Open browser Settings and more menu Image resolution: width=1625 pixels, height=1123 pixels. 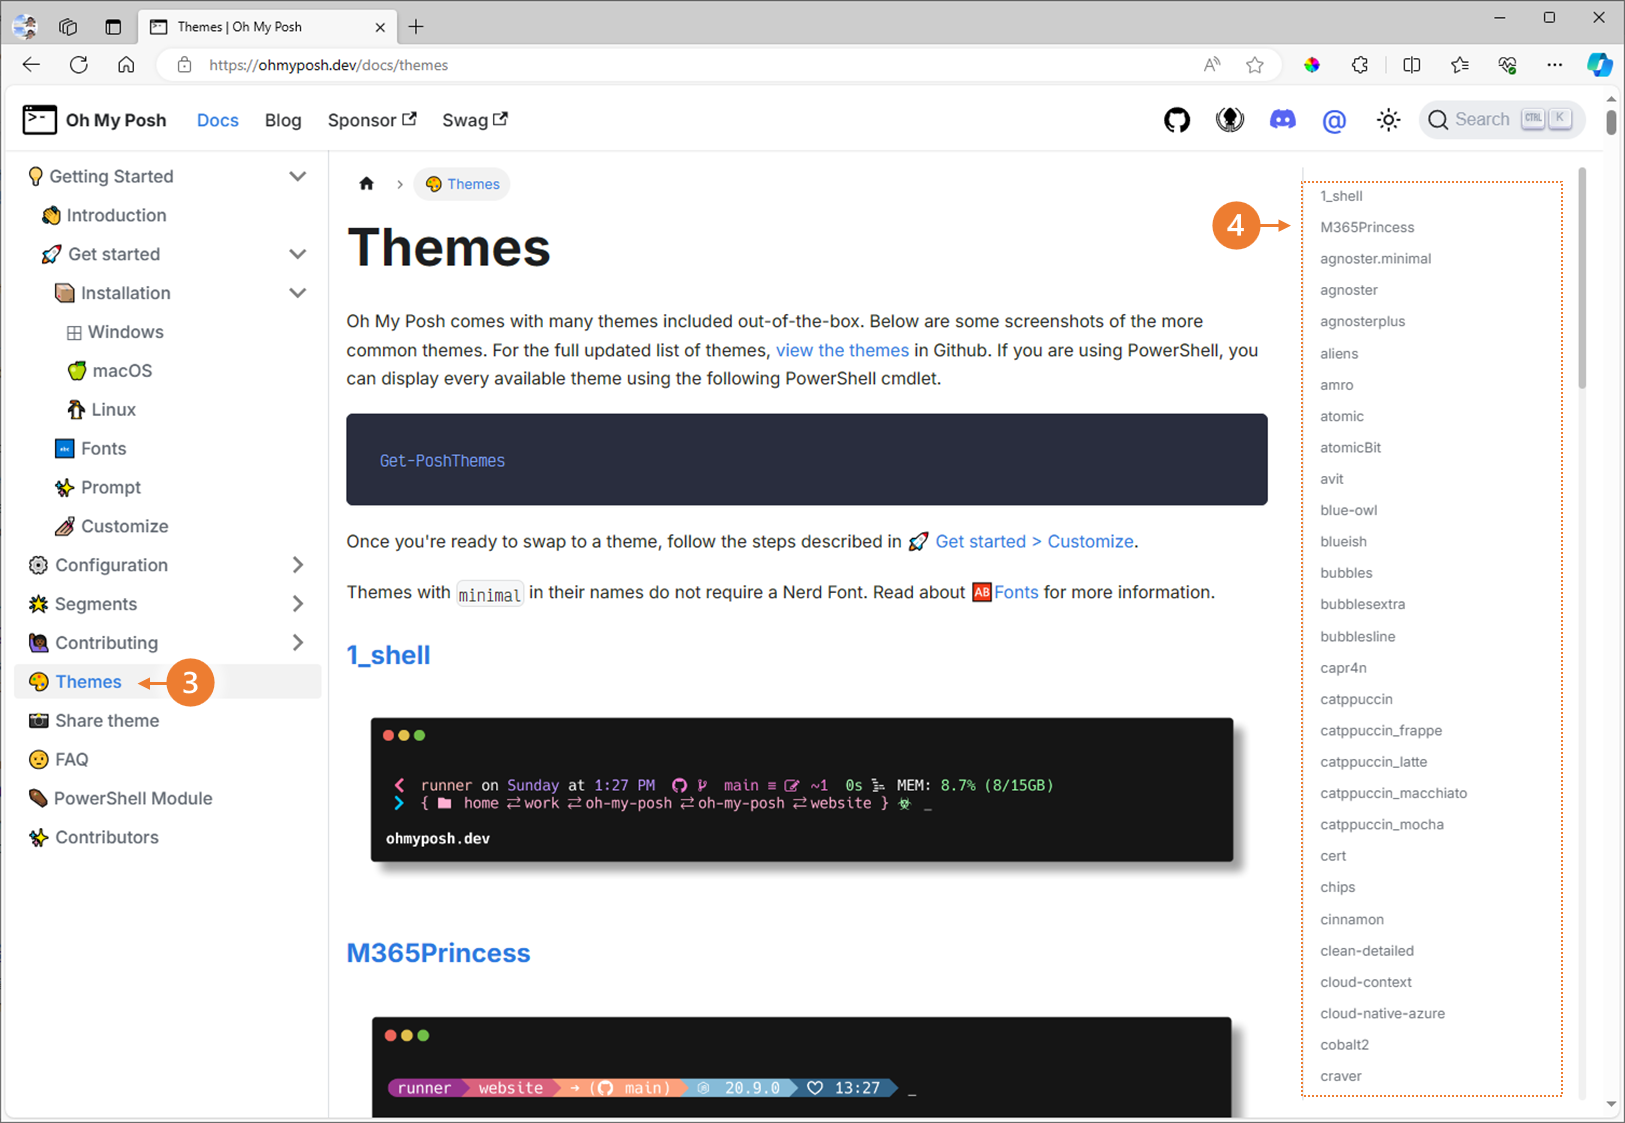point(1554,65)
